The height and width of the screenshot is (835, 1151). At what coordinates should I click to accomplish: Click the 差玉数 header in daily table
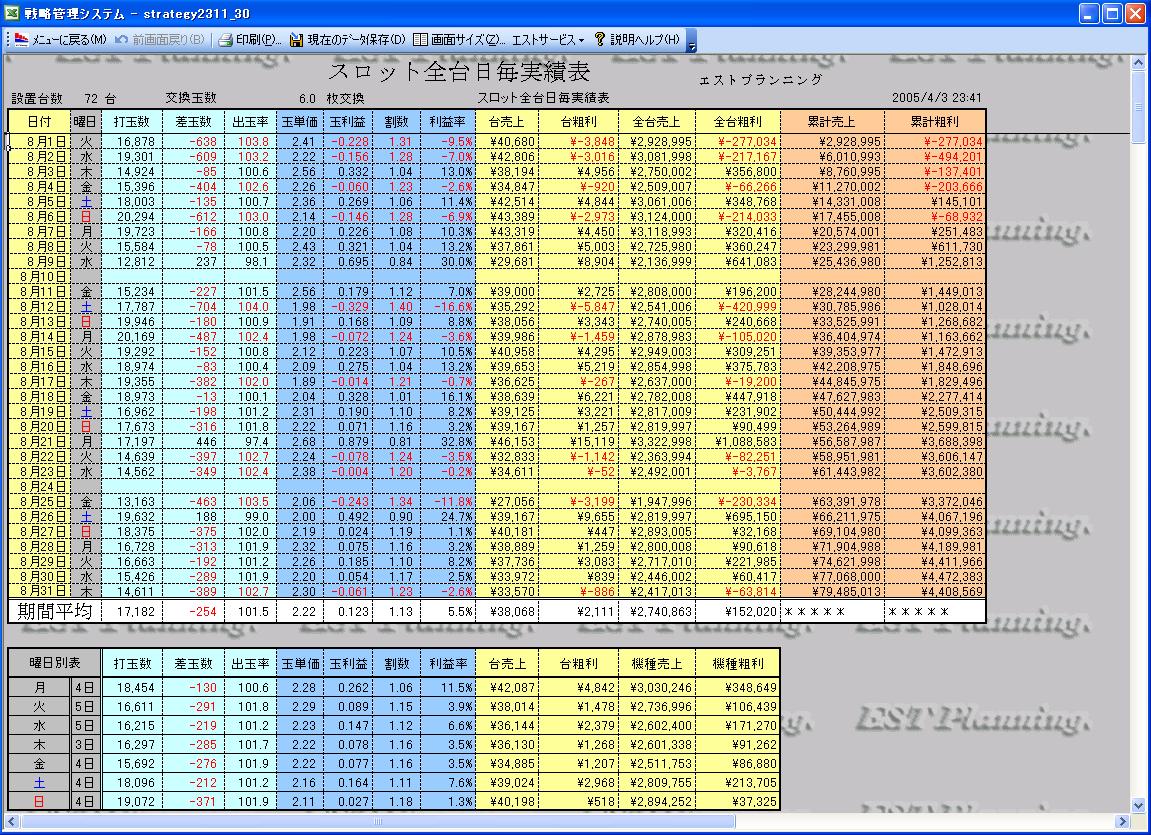[194, 122]
